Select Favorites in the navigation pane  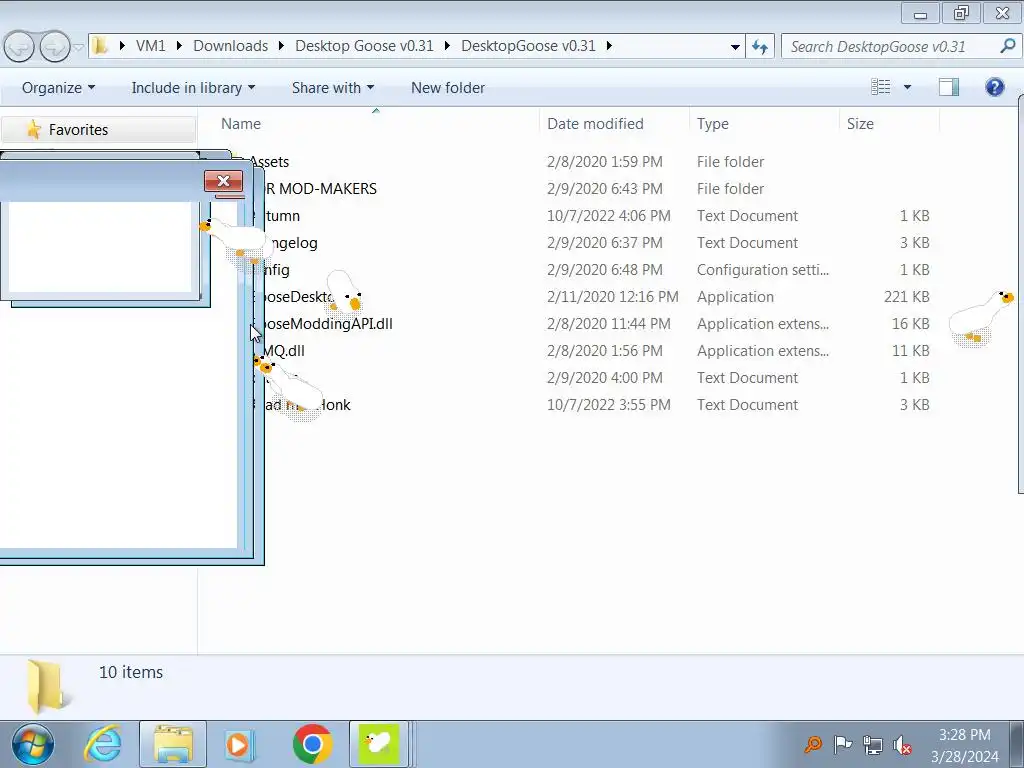(98, 129)
